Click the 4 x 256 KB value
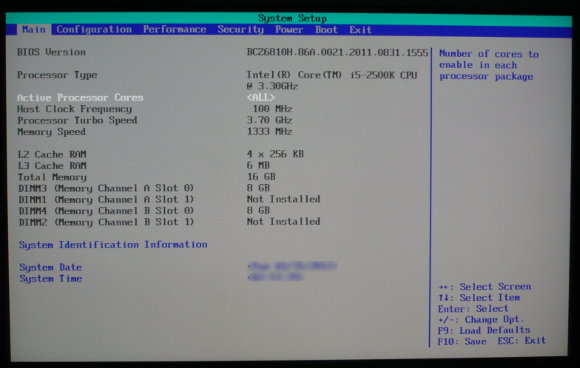The image size is (580, 368). click(x=276, y=154)
